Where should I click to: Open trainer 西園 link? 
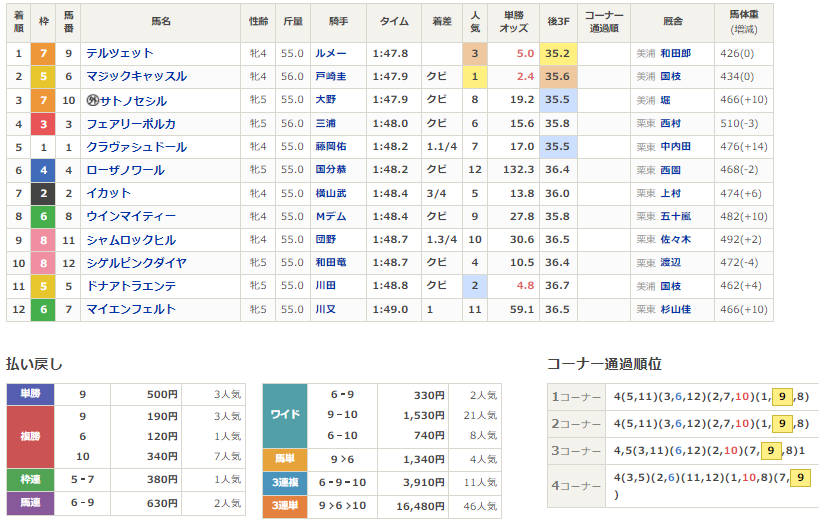click(670, 170)
